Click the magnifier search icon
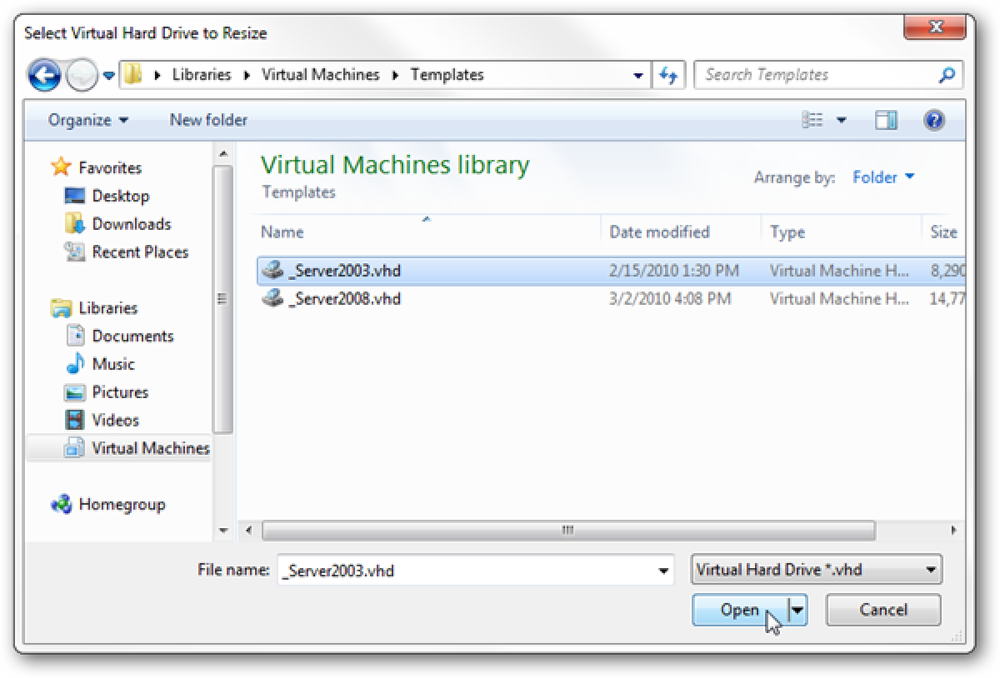 [948, 75]
